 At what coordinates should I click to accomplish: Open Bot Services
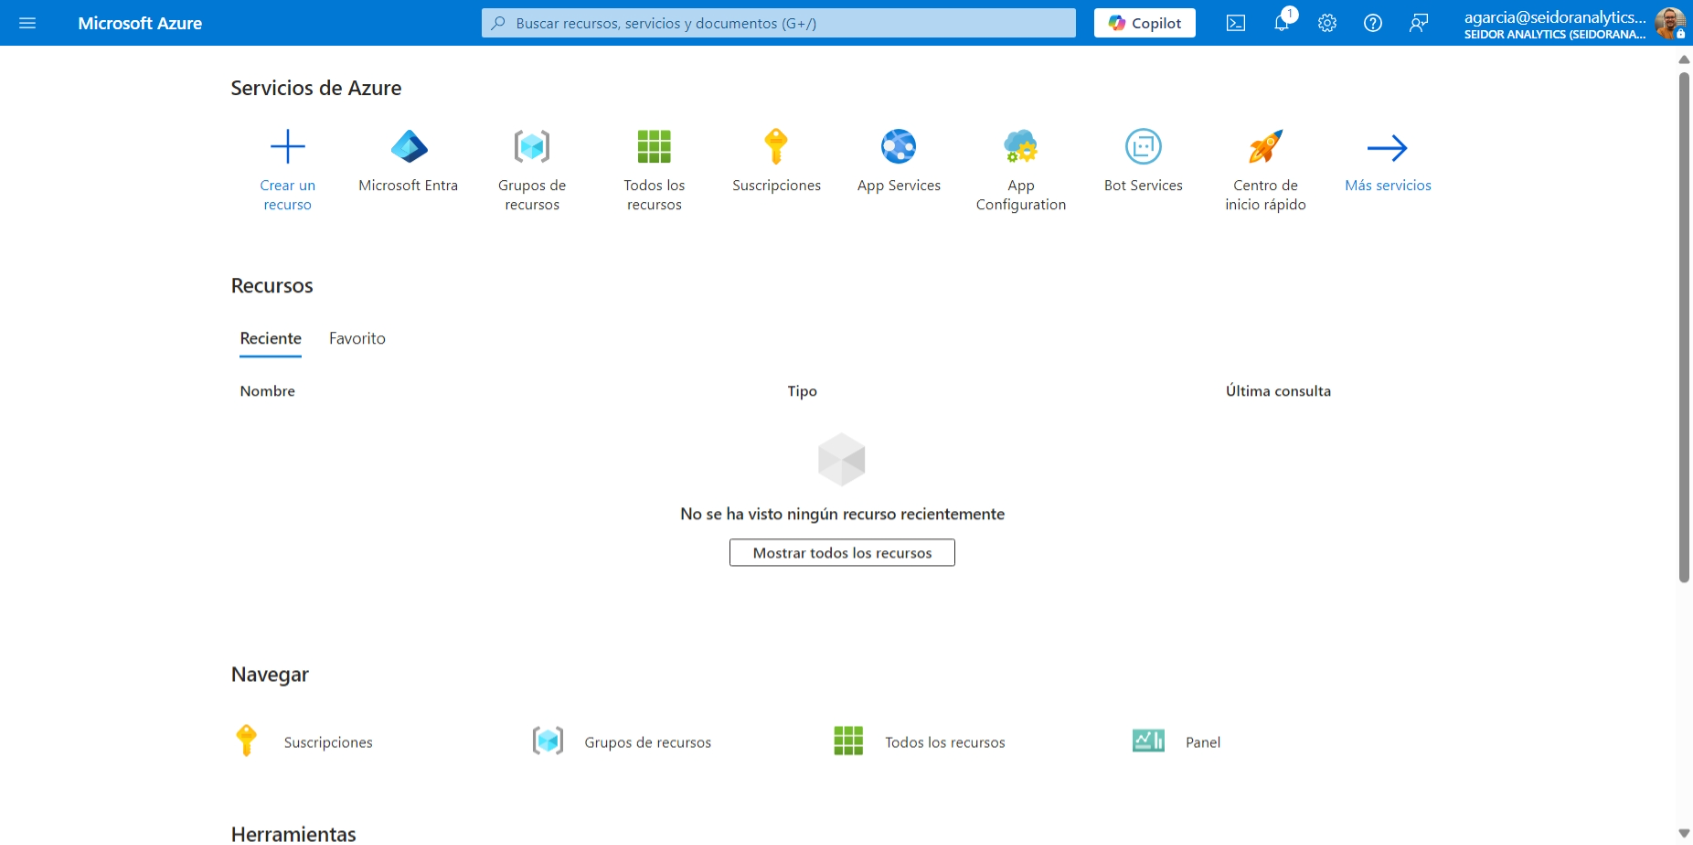coord(1143,160)
